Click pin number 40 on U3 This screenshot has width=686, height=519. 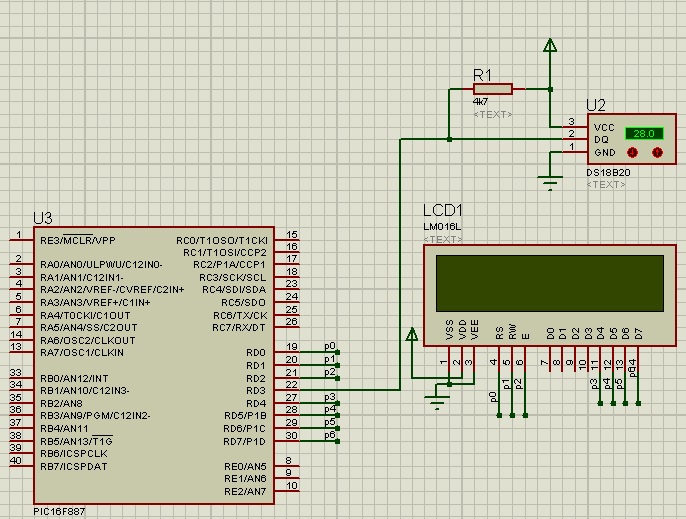(x=16, y=460)
